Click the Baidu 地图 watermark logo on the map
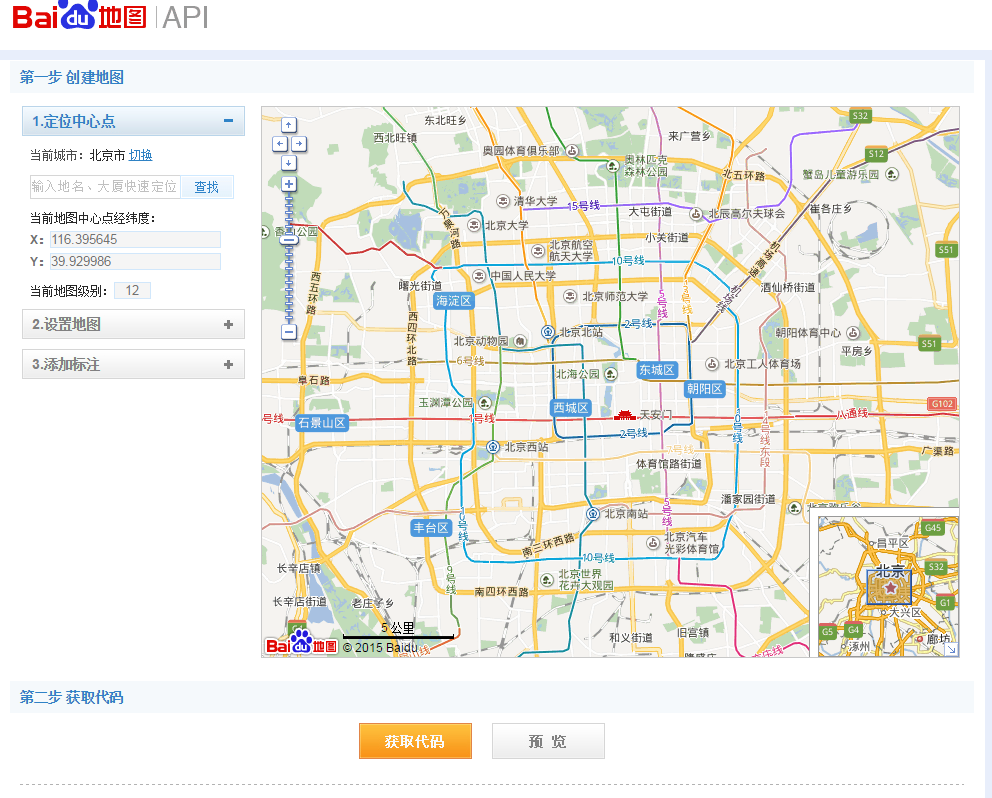The height and width of the screenshot is (798, 992). pos(299,644)
